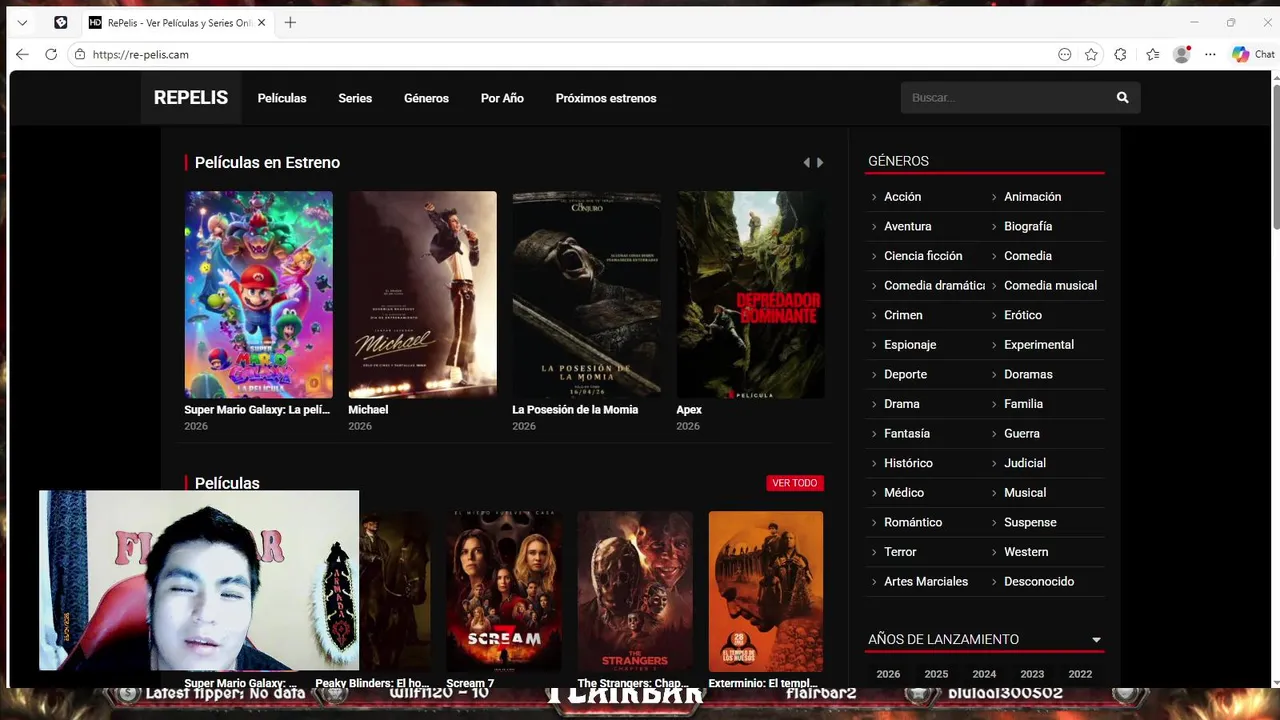Click the REPELIS logo
Image resolution: width=1280 pixels, height=720 pixels.
tap(191, 98)
